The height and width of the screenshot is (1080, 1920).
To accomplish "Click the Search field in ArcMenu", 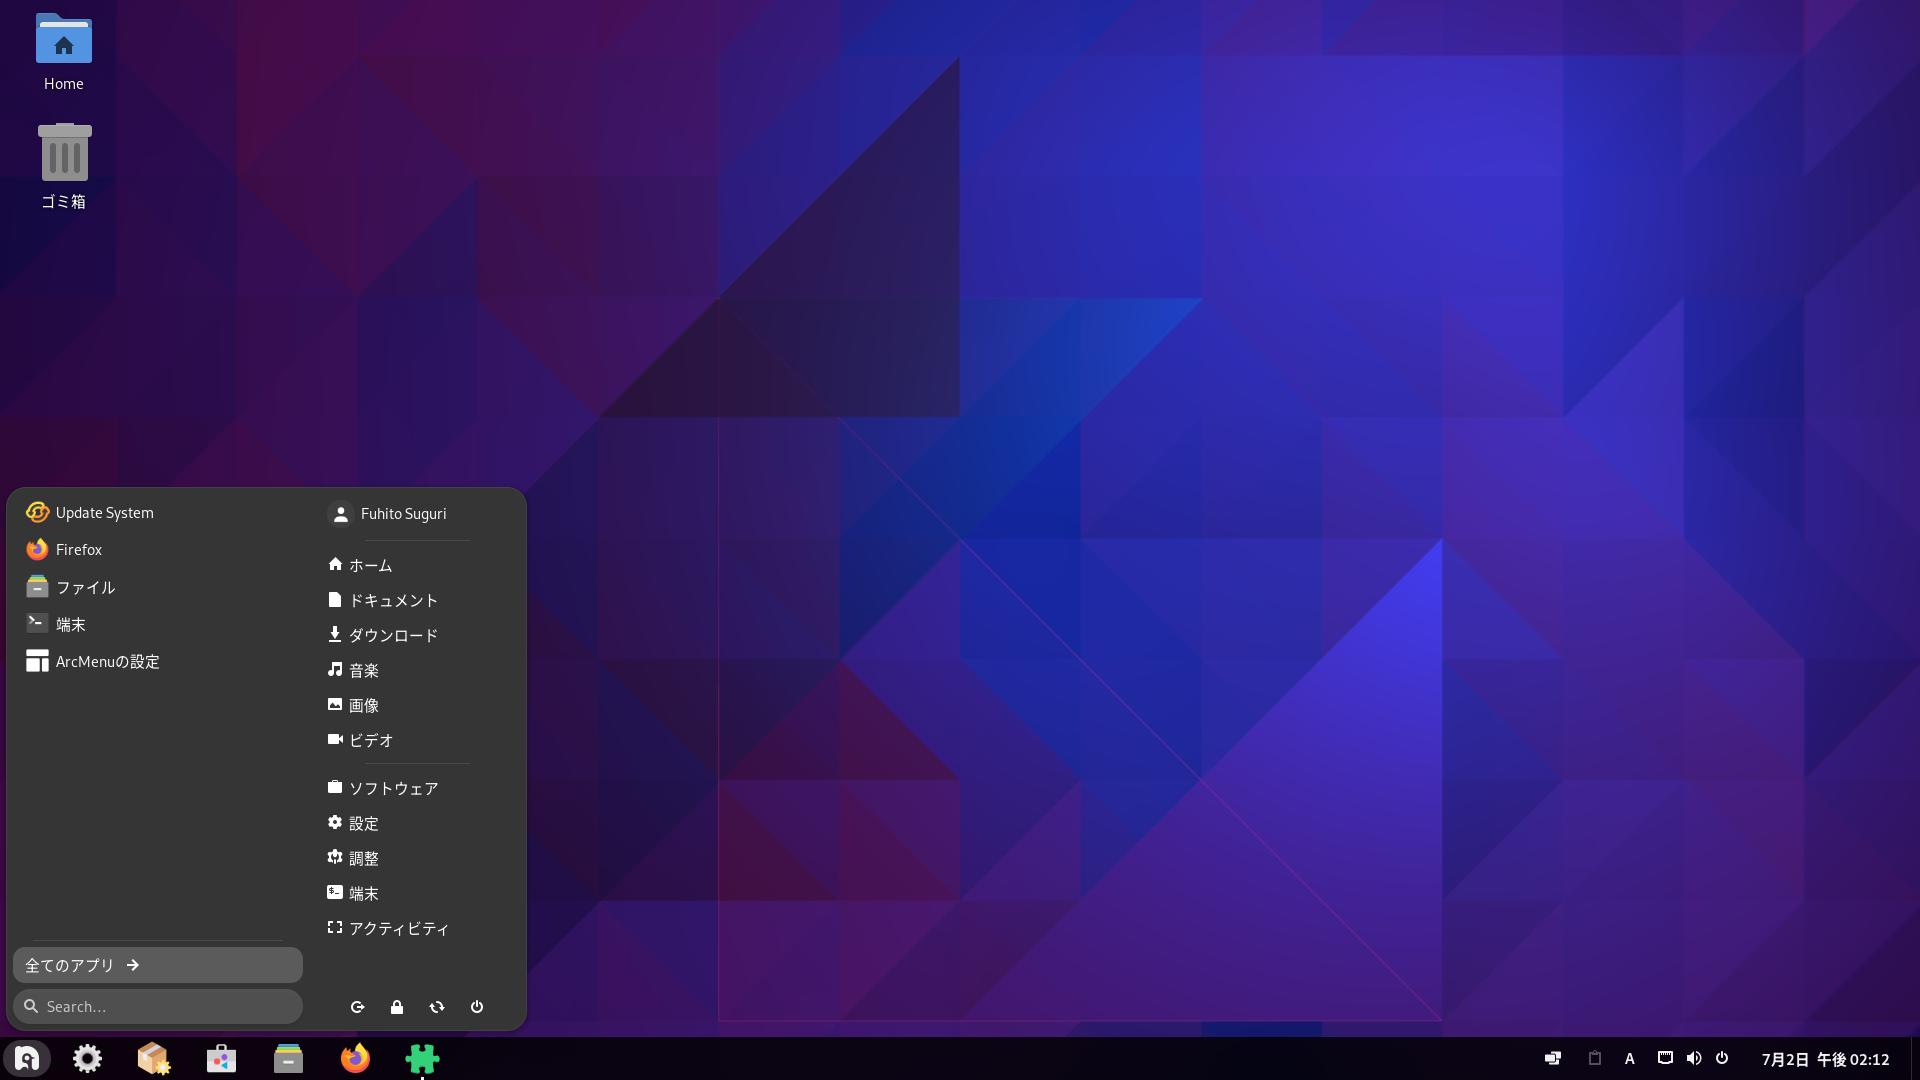I will point(158,1006).
